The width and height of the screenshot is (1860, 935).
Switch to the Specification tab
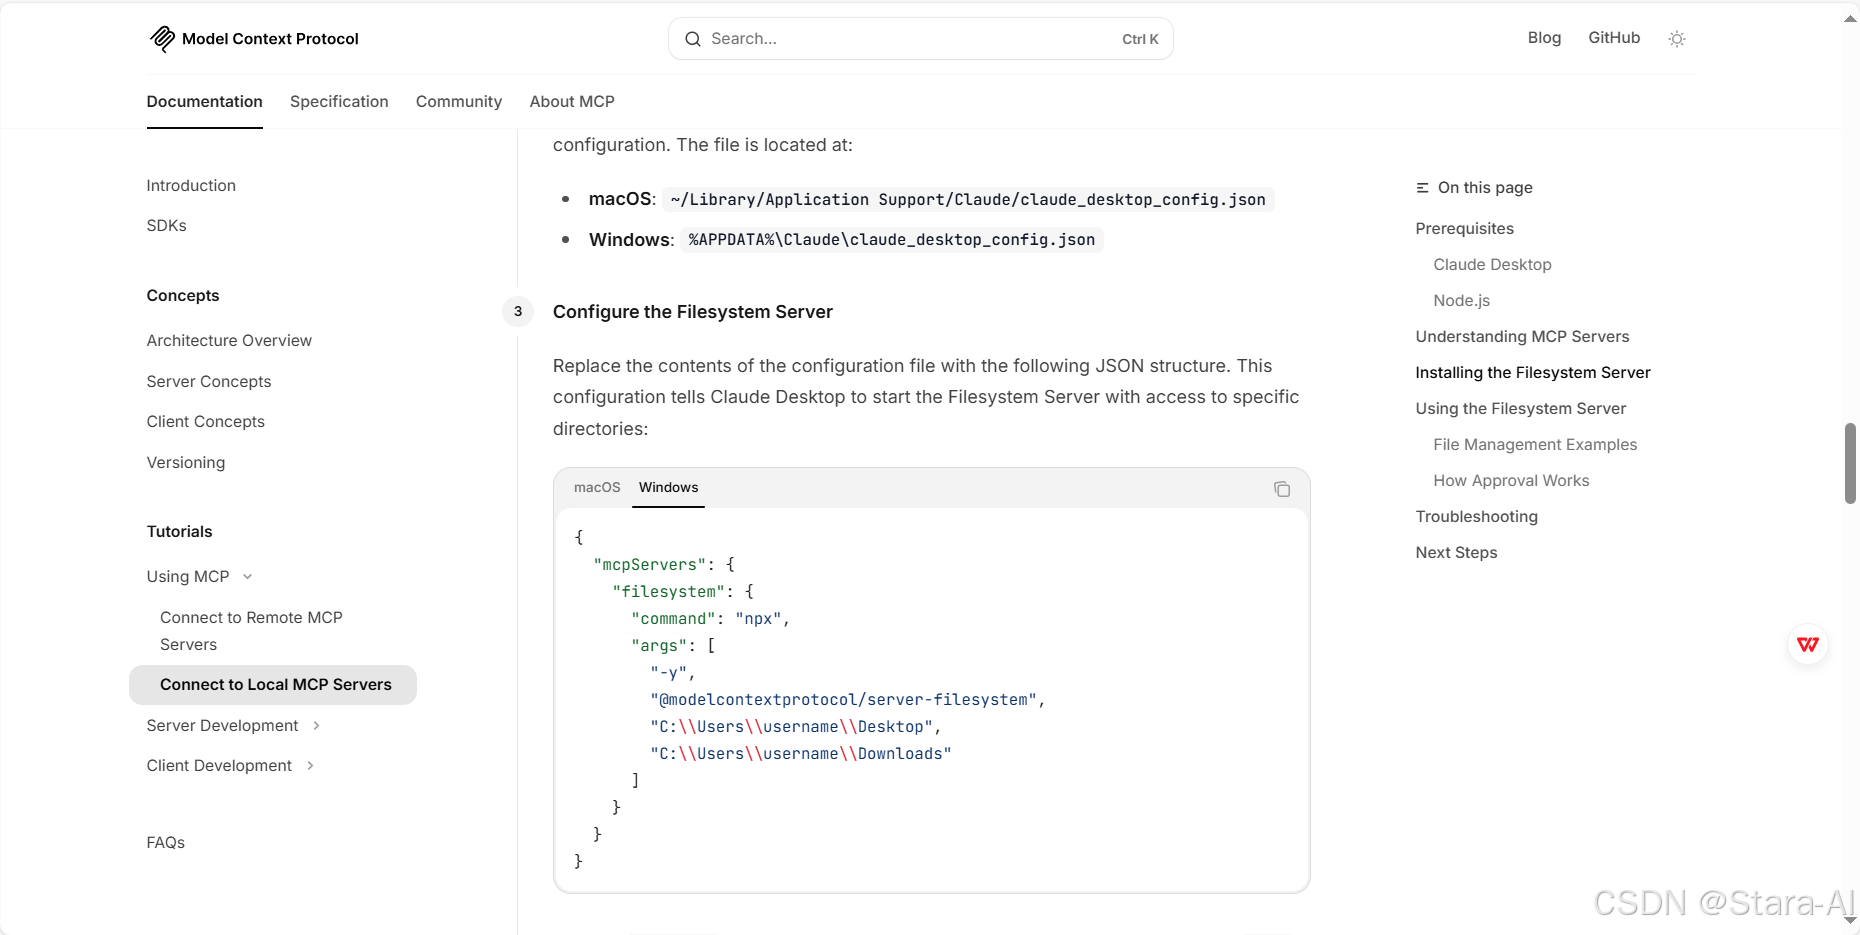tap(339, 102)
